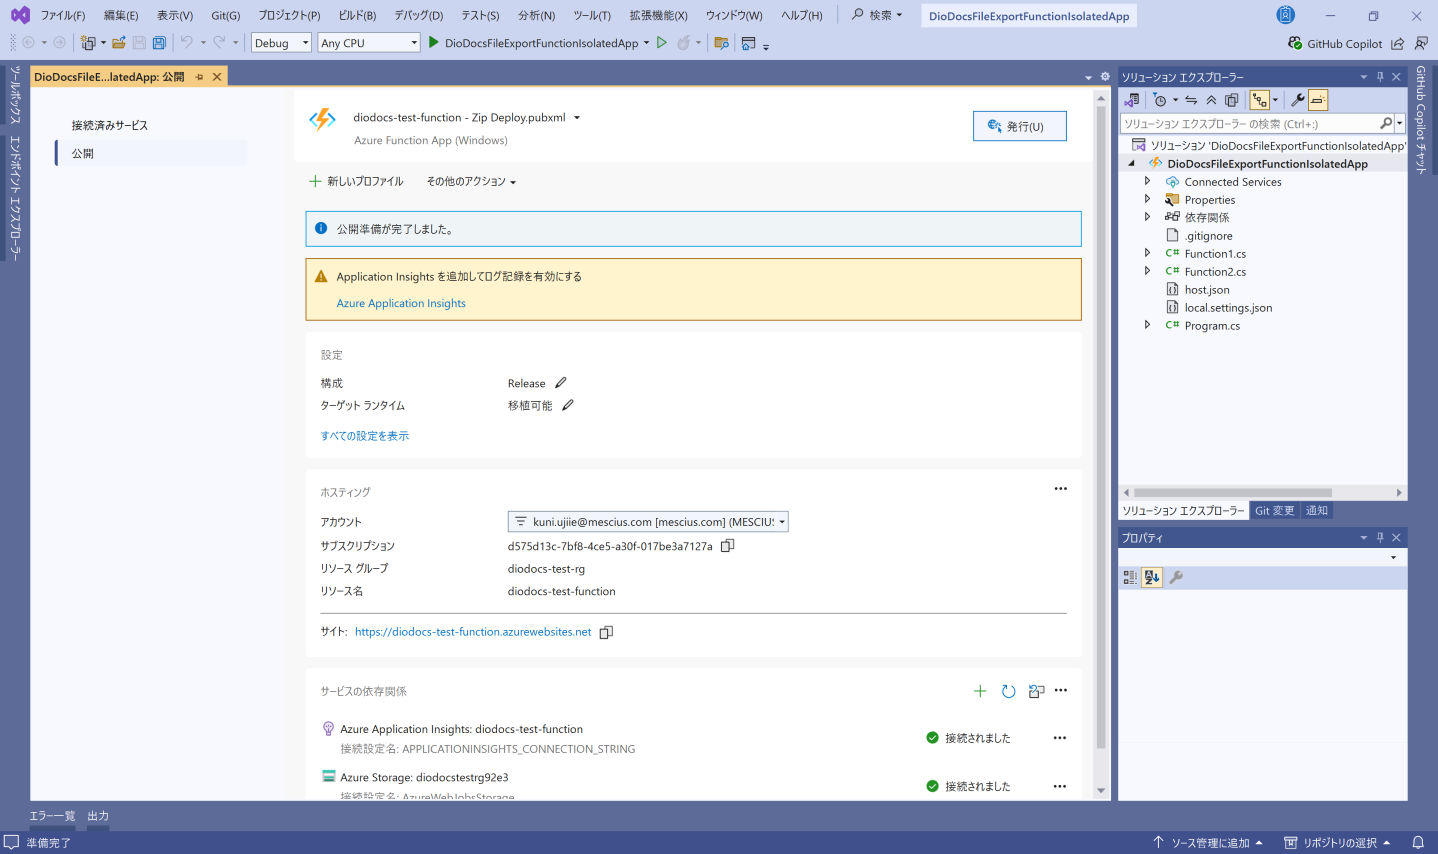1438x854 pixels.
Task: Click the Open File folder icon
Action: click(119, 43)
